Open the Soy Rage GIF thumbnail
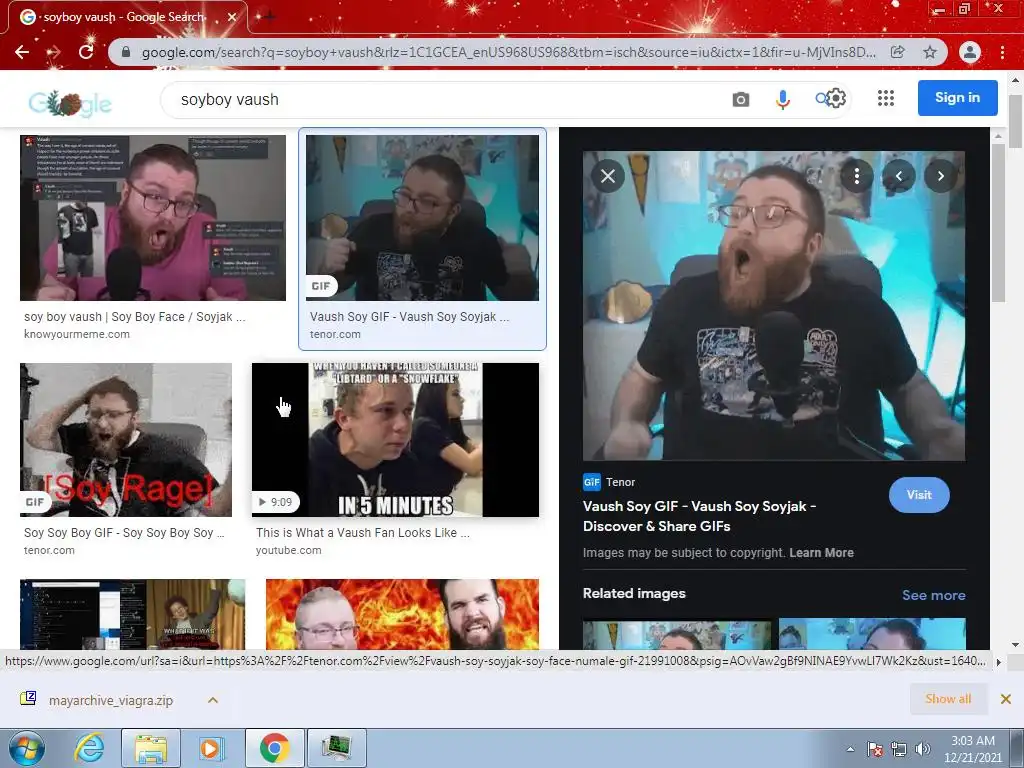 126,440
